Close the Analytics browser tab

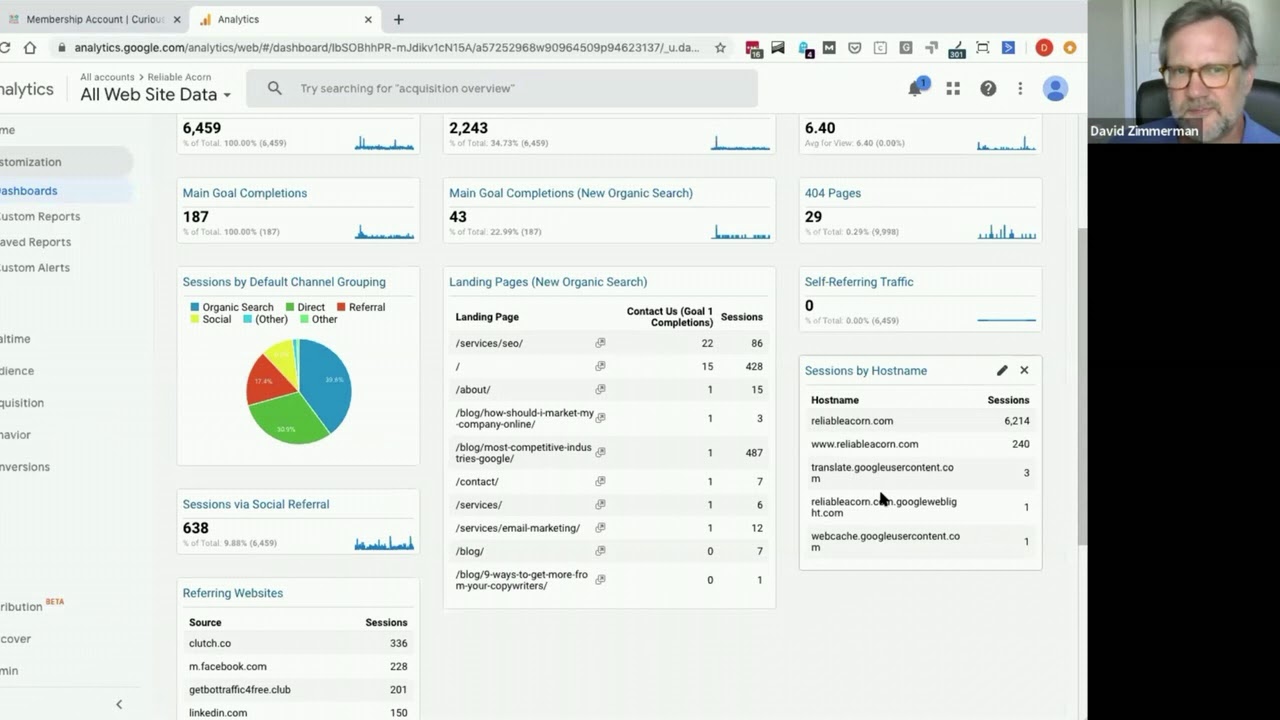[368, 19]
